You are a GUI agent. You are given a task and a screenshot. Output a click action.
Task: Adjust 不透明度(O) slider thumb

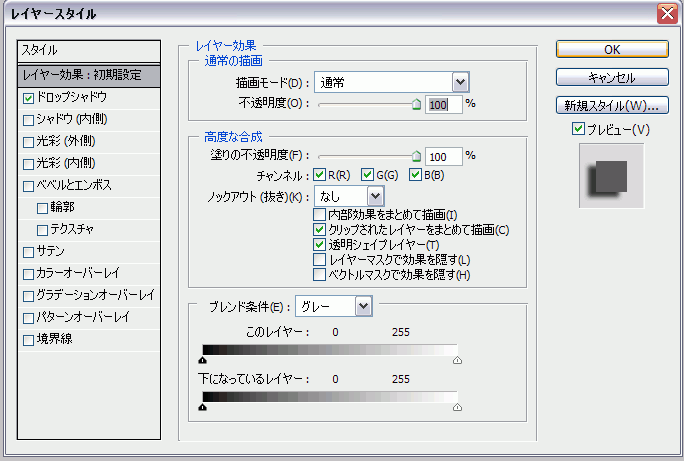coord(416,104)
